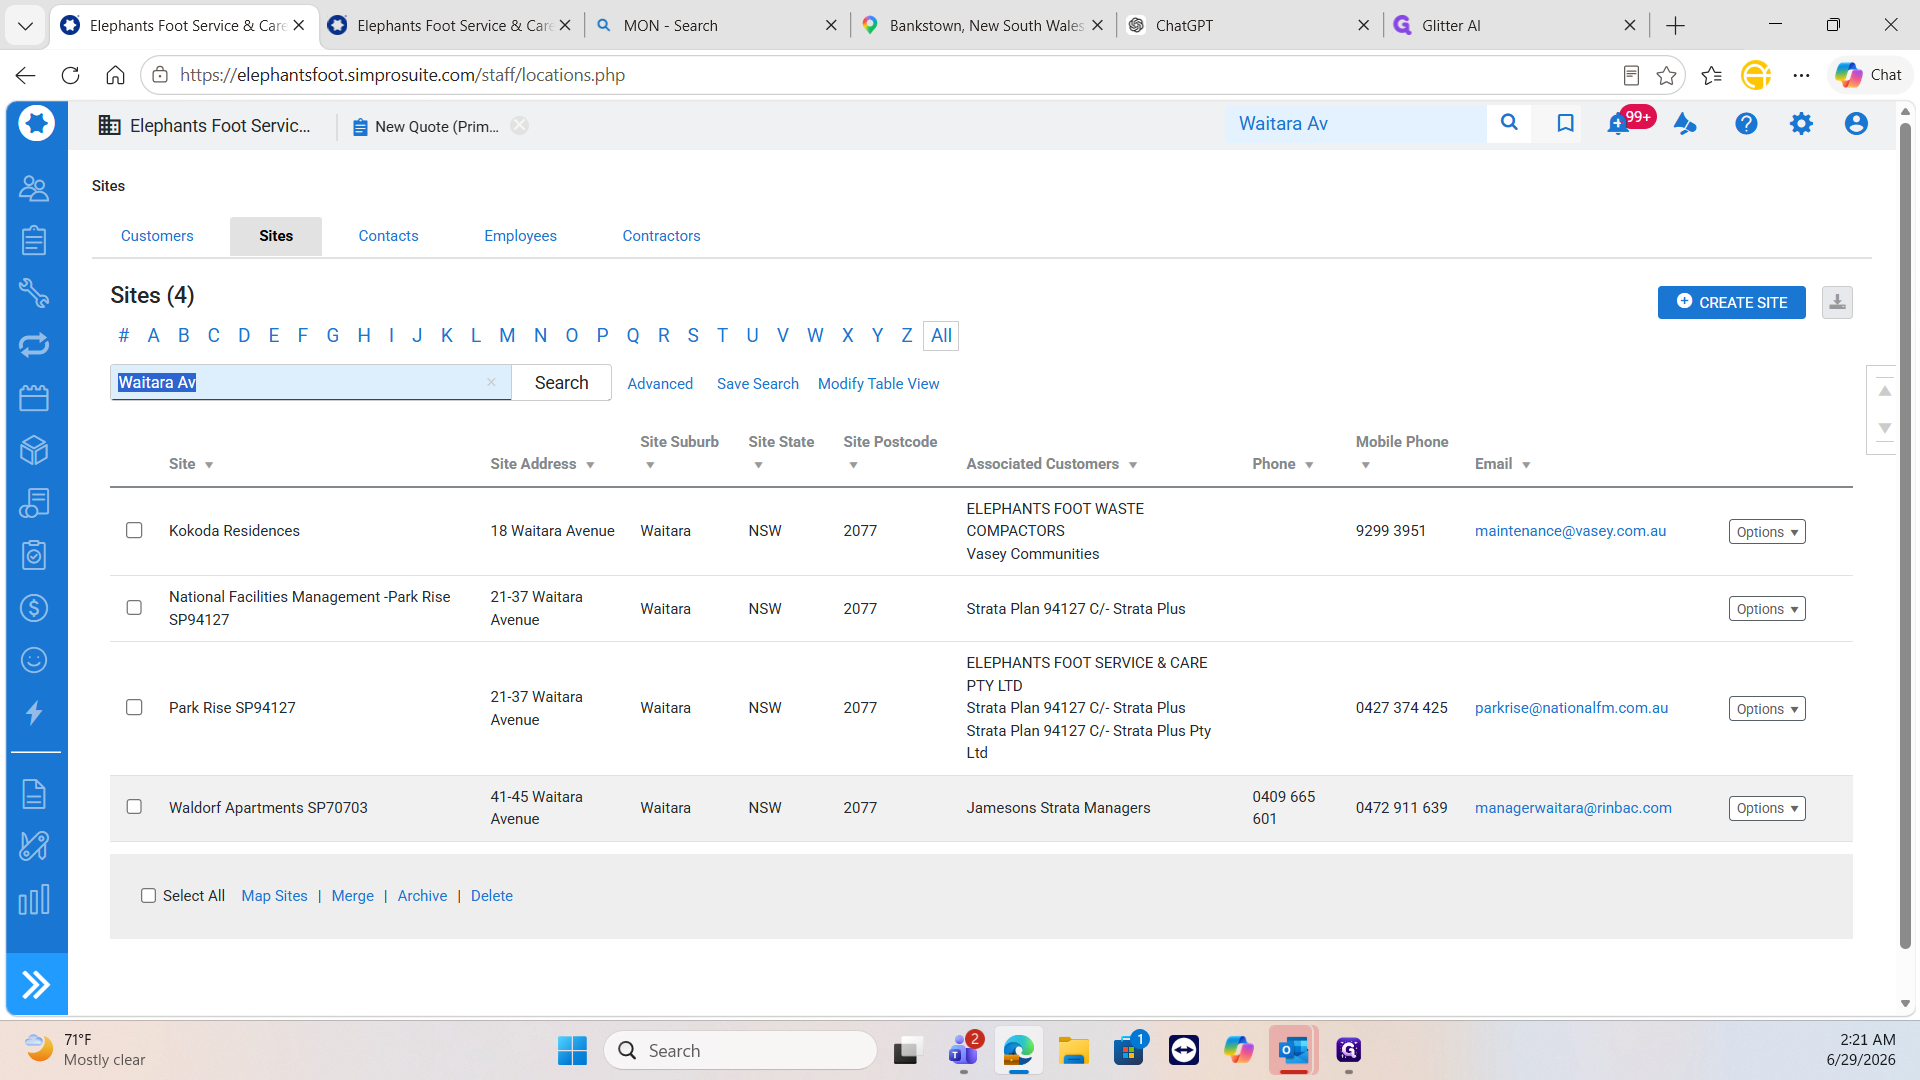Click the simPRO star logo icon

tap(37, 123)
